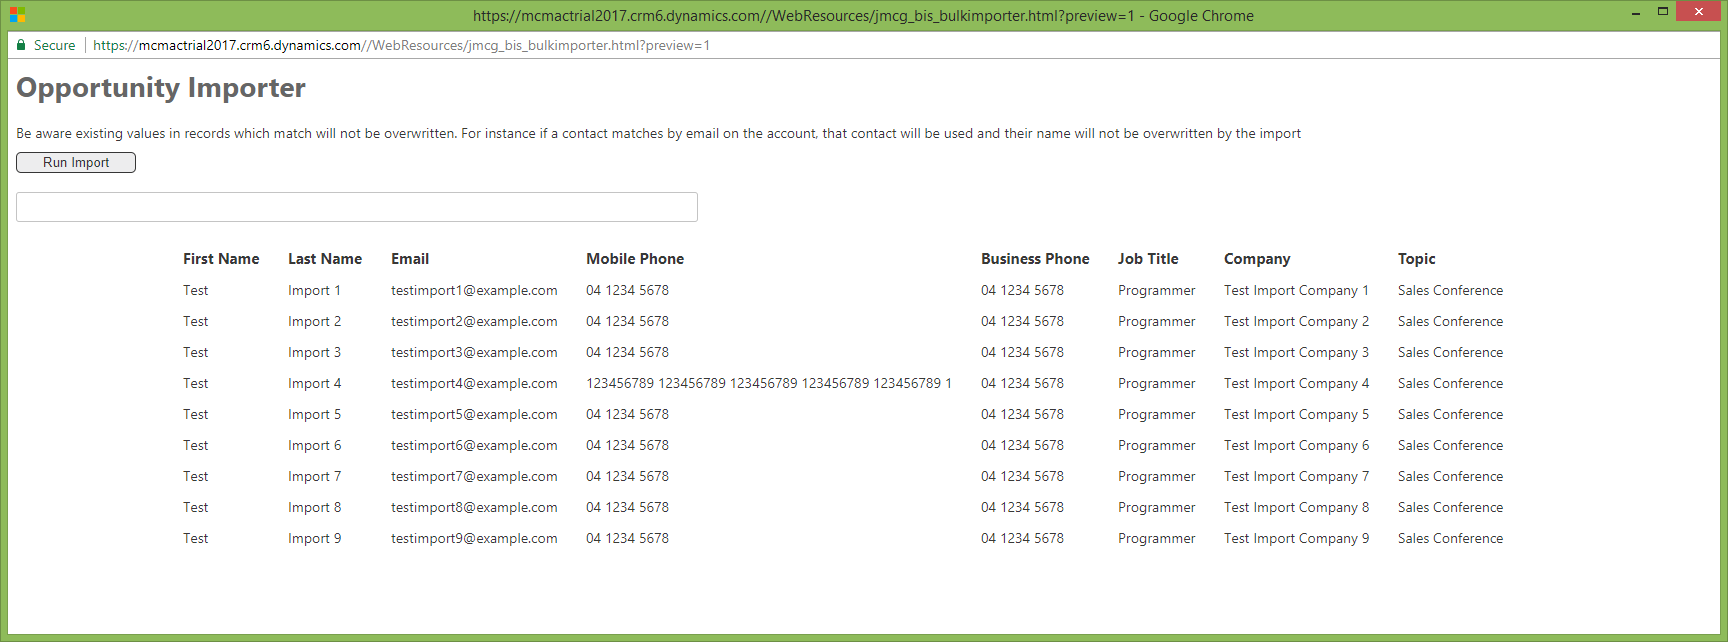Viewport: 1728px width, 642px height.
Task: Click the empty text input field
Action: 356,207
